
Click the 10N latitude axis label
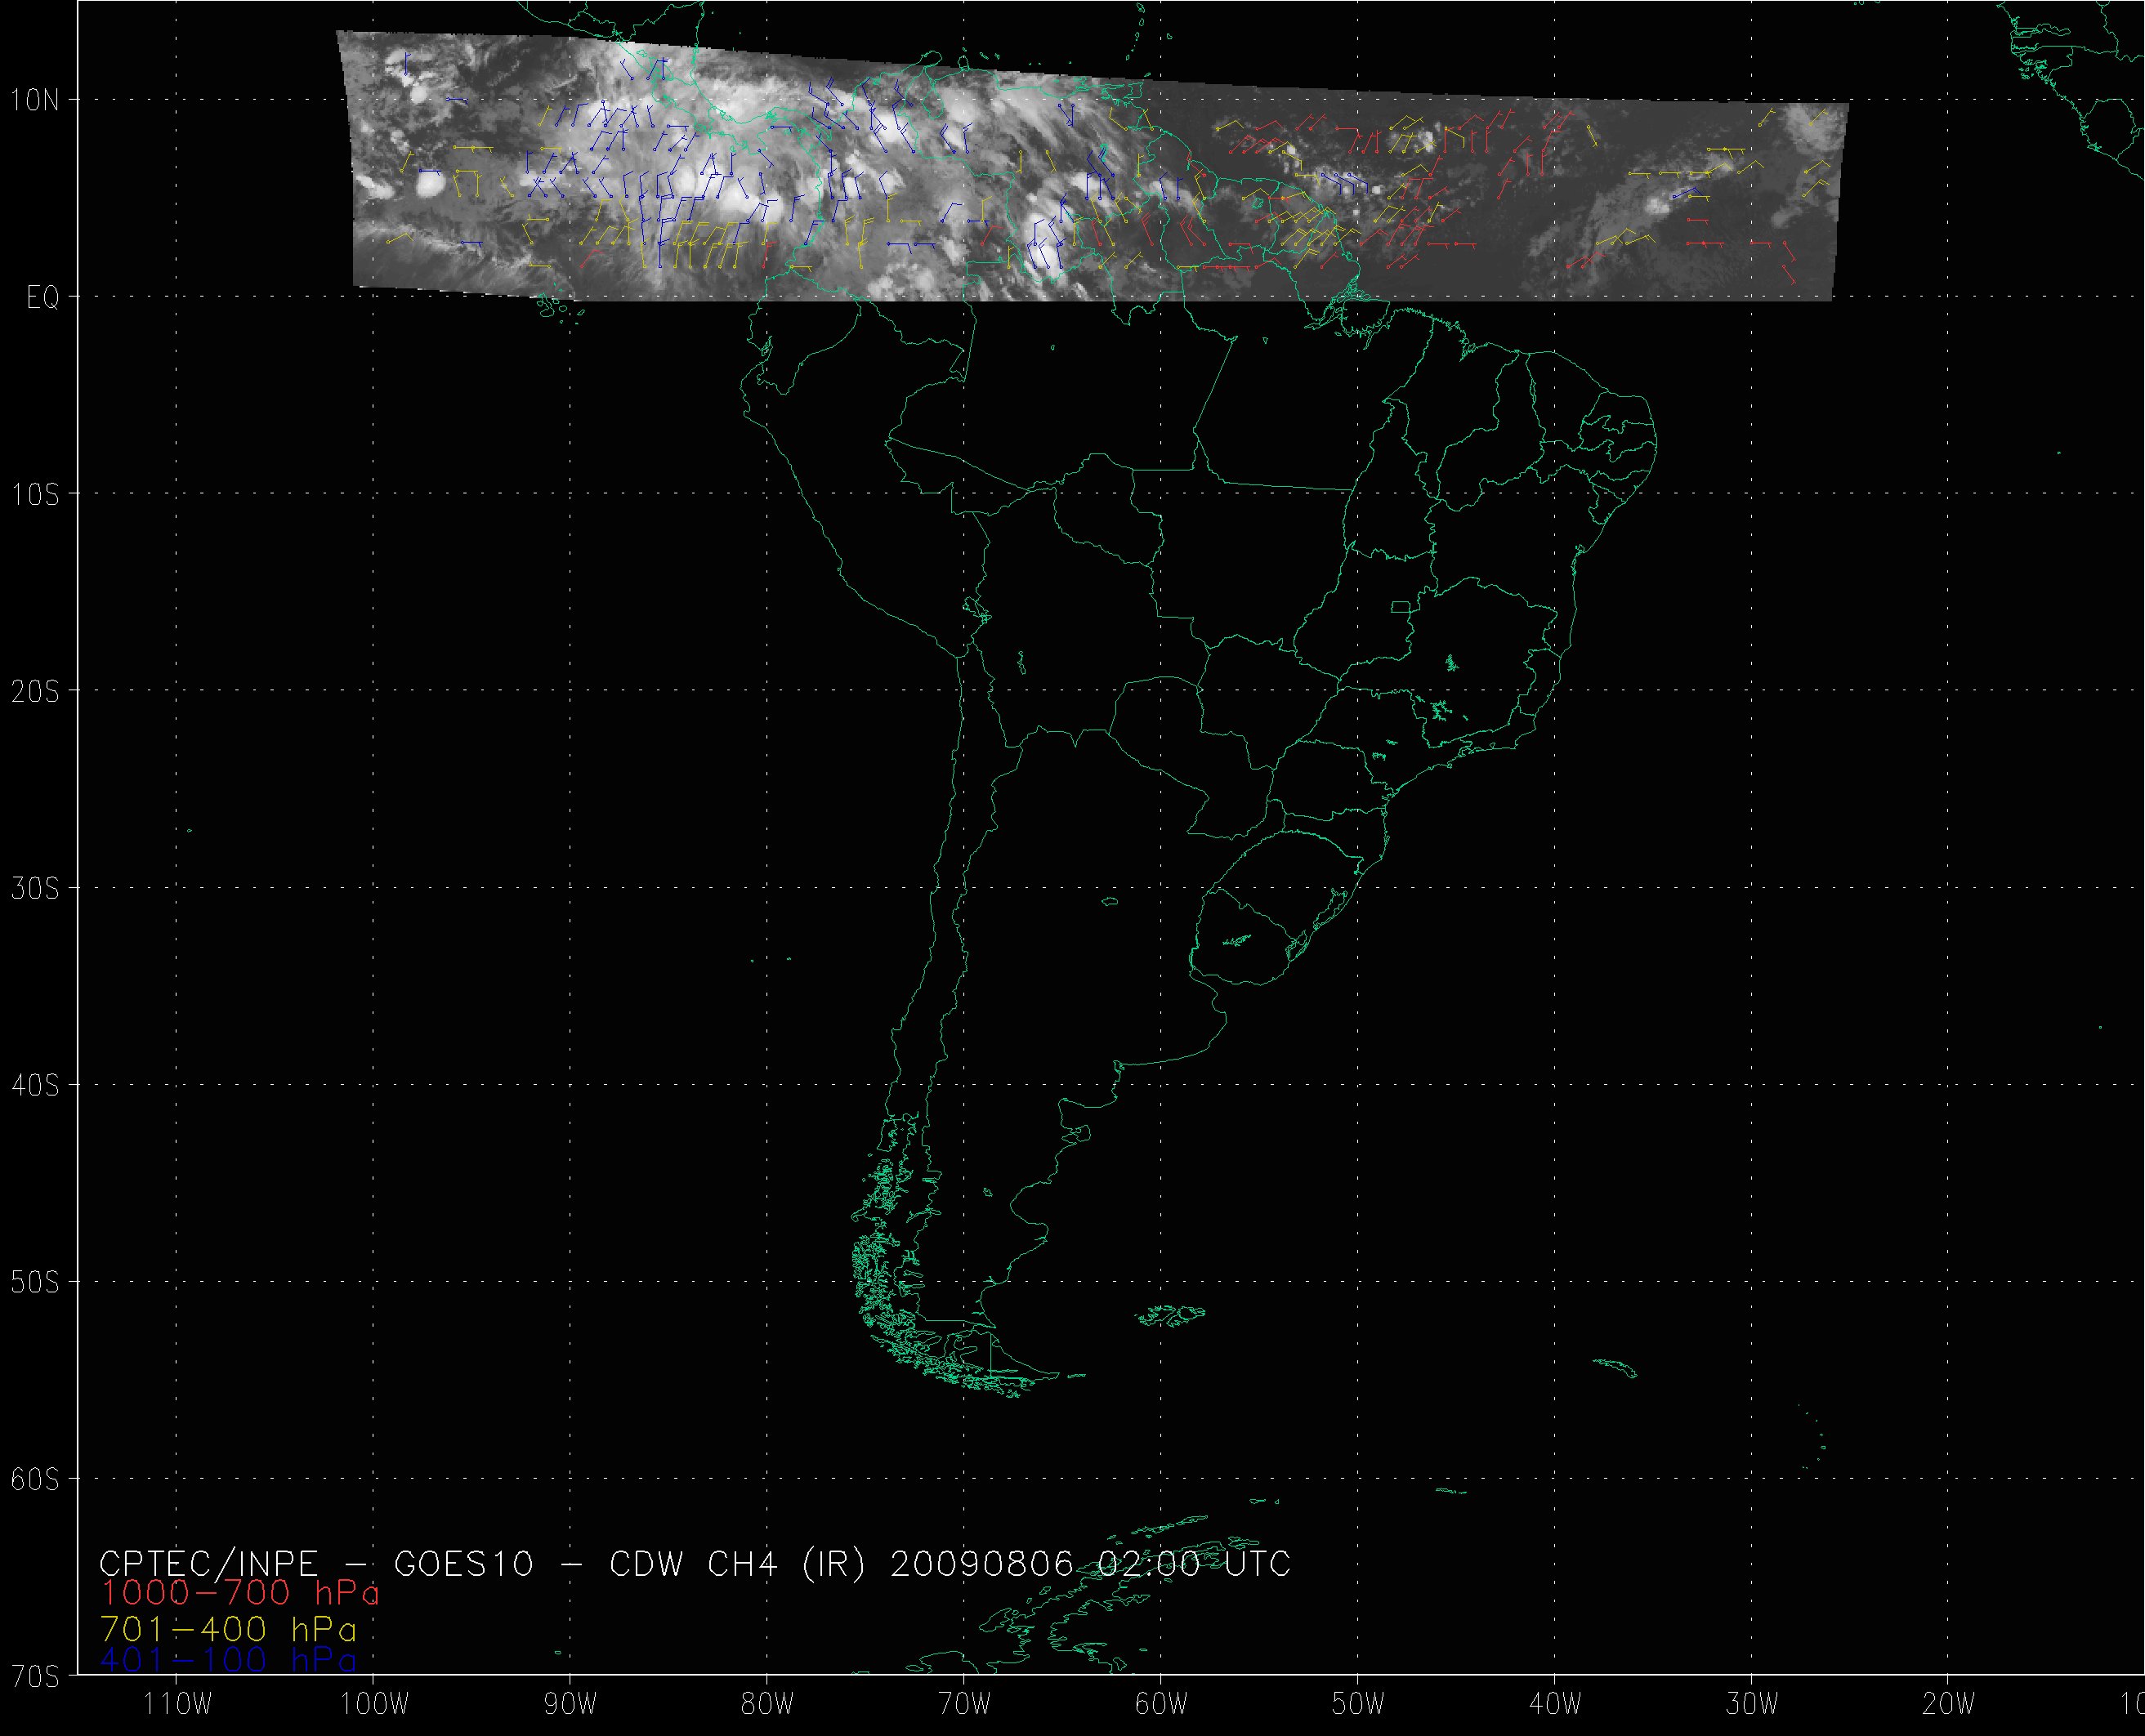pyautogui.click(x=35, y=99)
